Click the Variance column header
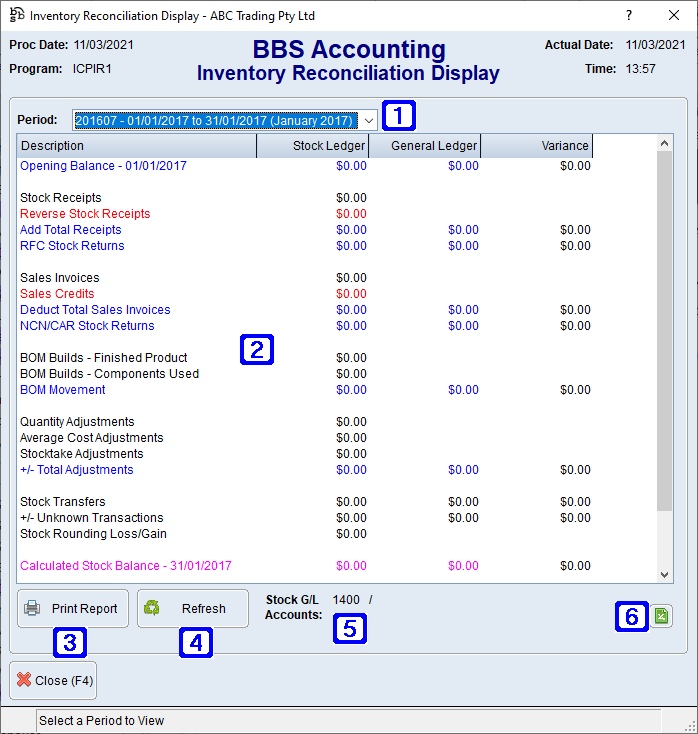 tap(536, 146)
